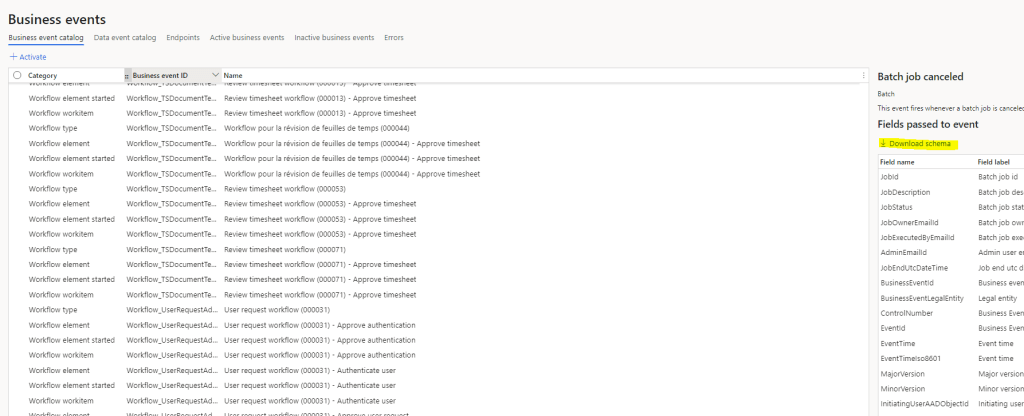
Task: Click the plus icon beside Activate
Action: [x=13, y=57]
